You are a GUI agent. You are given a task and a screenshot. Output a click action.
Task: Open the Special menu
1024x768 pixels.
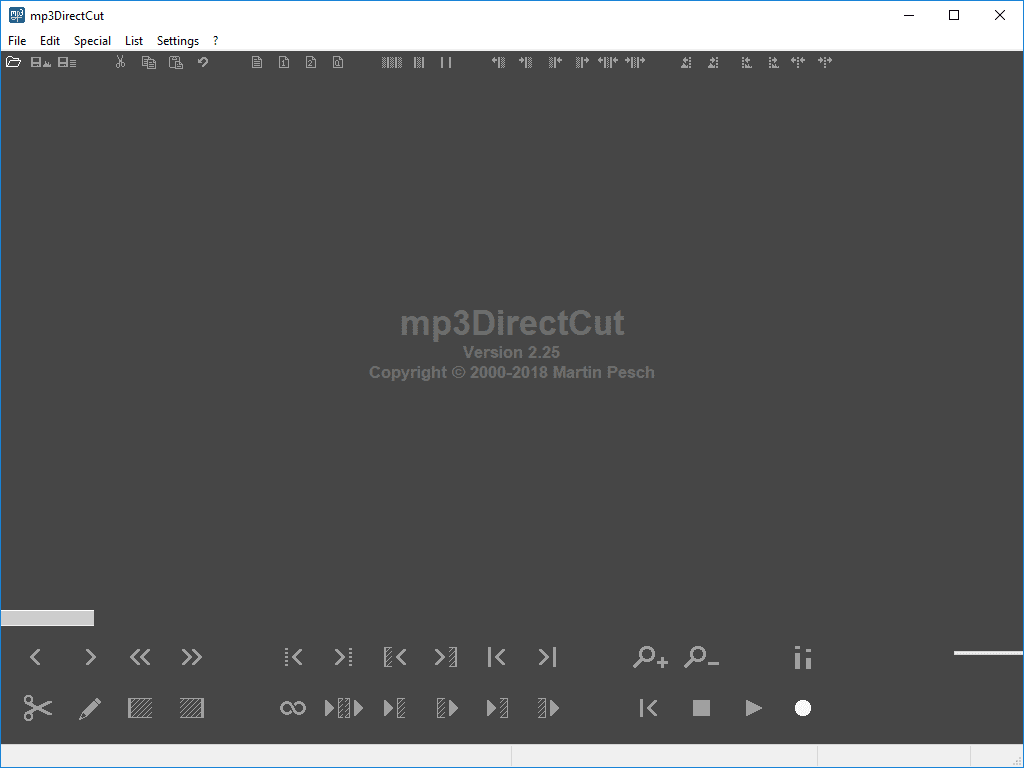[x=92, y=40]
